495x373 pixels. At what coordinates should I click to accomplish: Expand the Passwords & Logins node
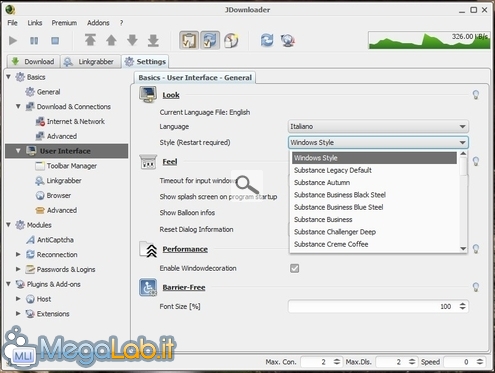18,269
